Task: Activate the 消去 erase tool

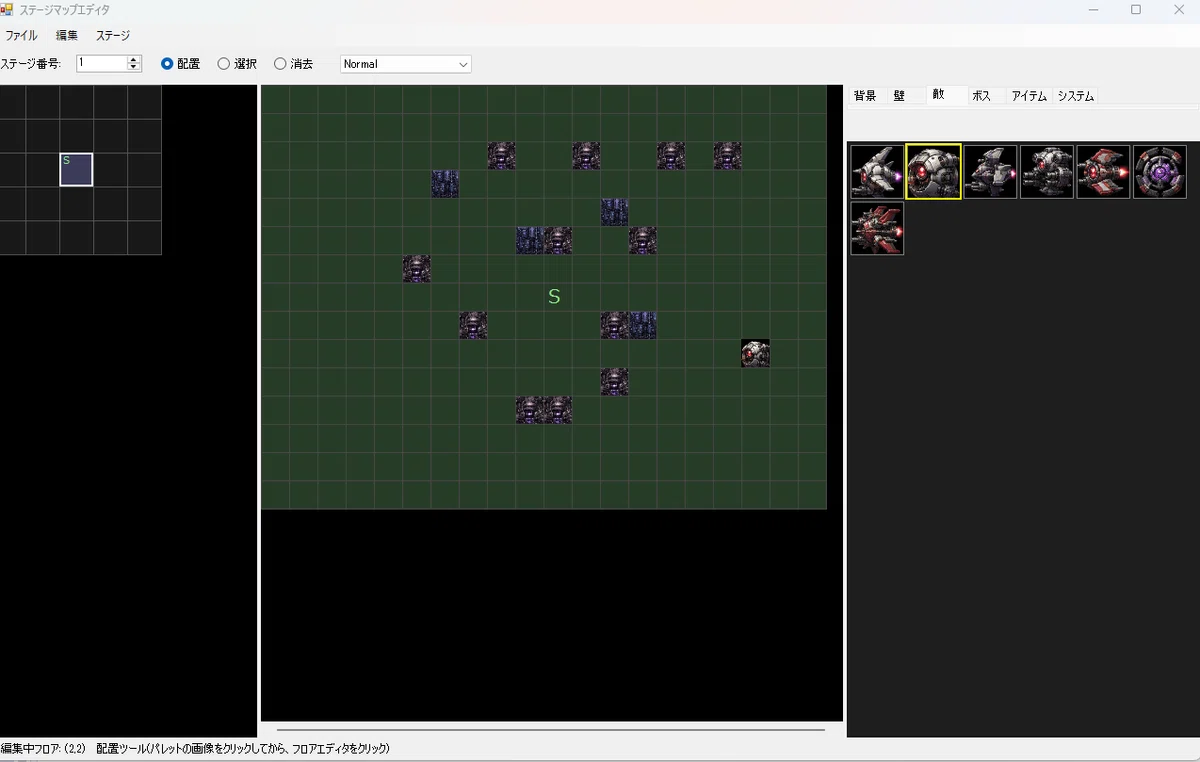Action: coord(293,64)
